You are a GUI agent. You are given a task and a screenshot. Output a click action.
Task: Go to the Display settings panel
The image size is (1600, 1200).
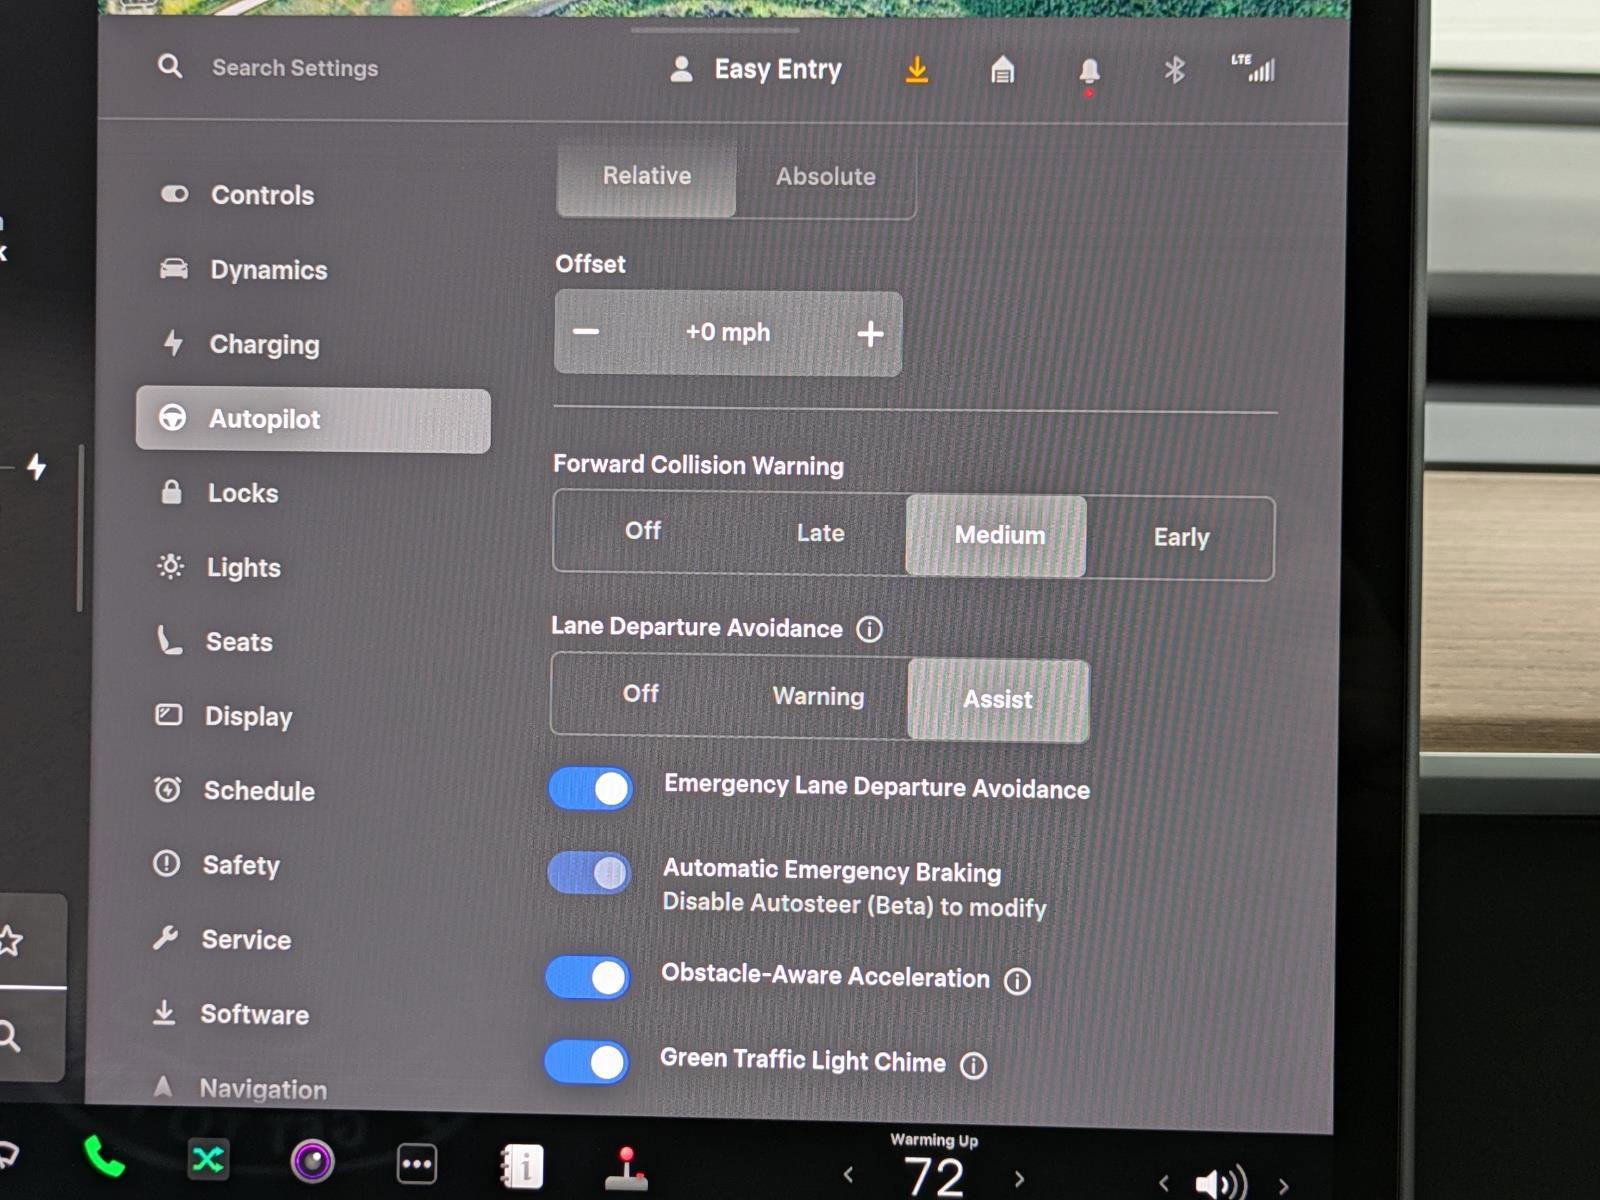click(x=248, y=716)
